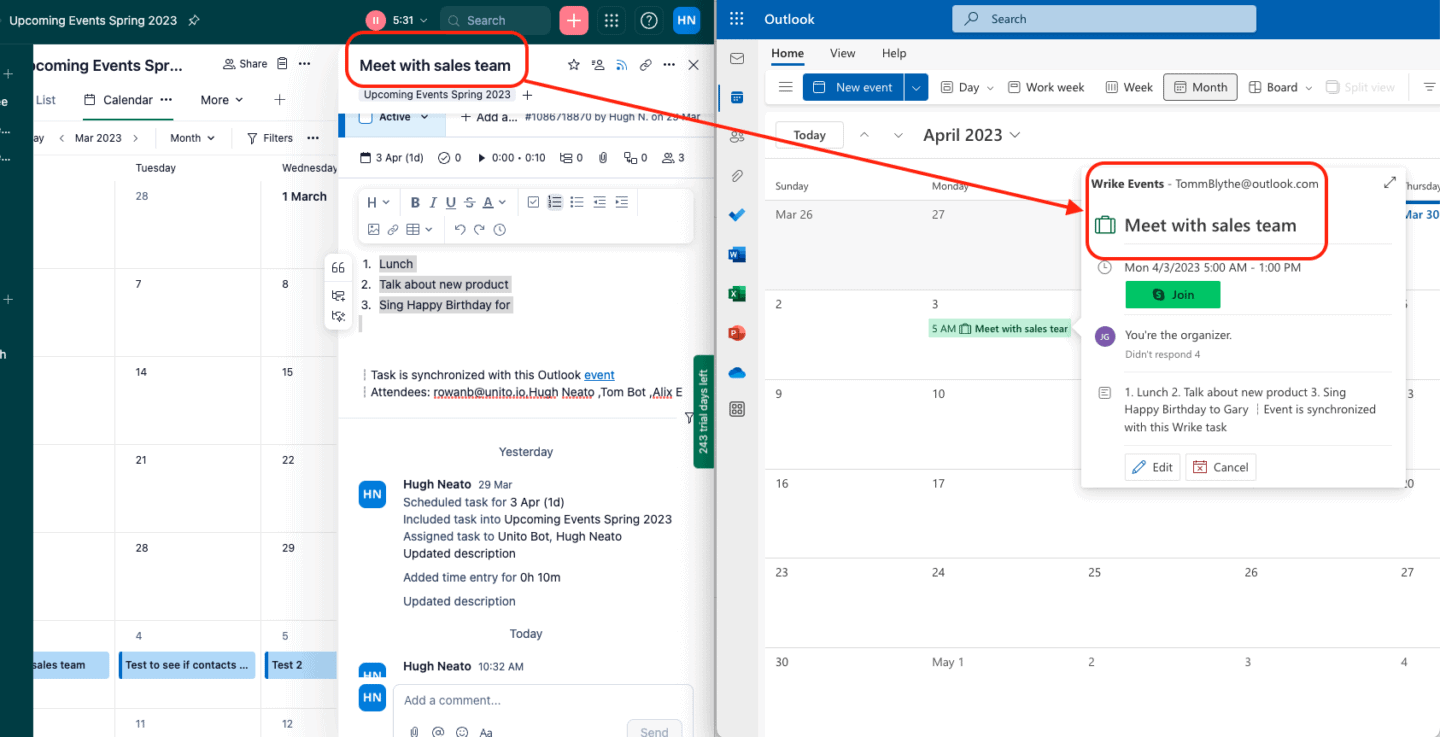This screenshot has width=1440, height=737.
Task: Launch Excel from the Outlook sidebar
Action: pos(737,293)
